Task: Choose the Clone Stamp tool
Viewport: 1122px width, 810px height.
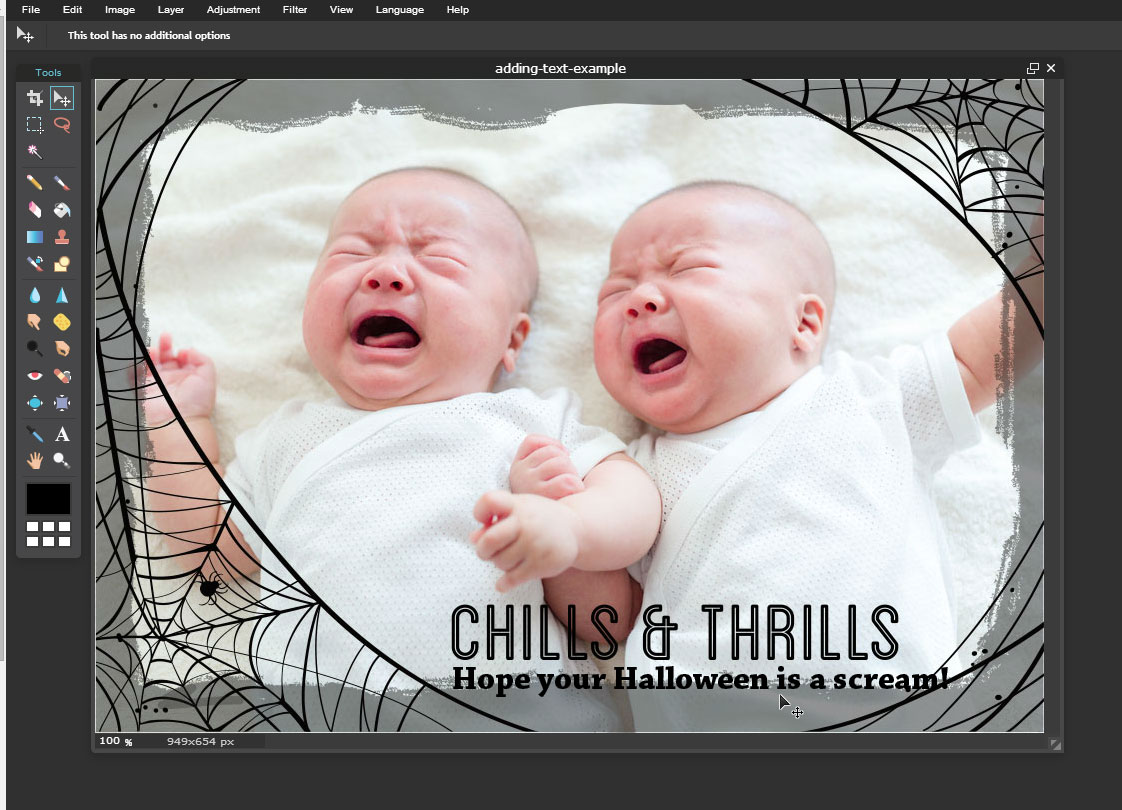Action: click(x=62, y=237)
